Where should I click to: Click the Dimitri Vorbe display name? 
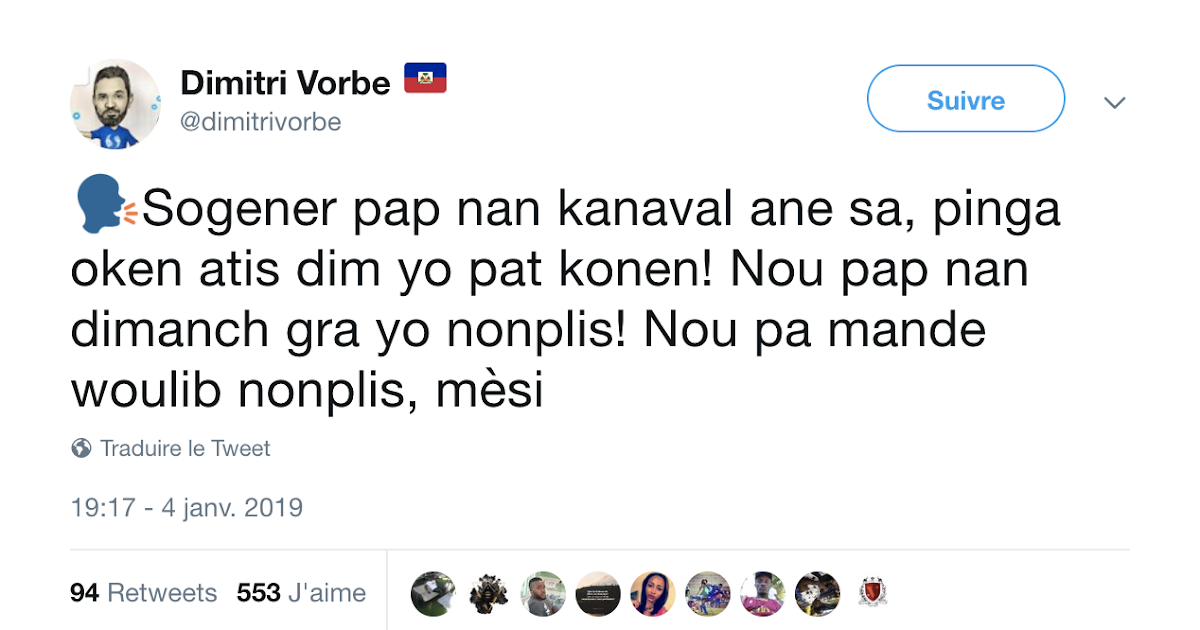tap(285, 82)
